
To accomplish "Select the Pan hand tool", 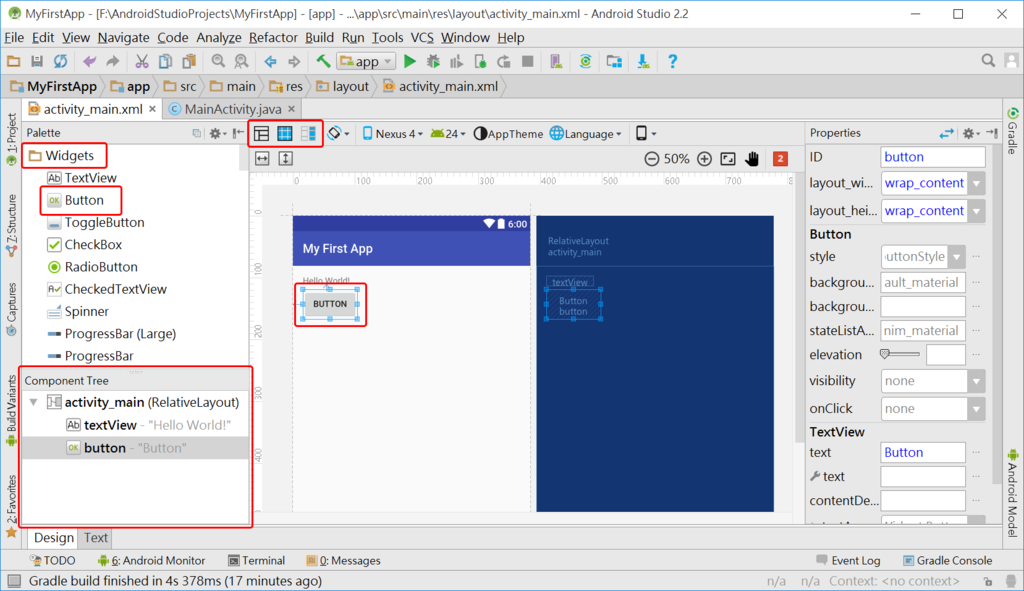I will coord(752,159).
